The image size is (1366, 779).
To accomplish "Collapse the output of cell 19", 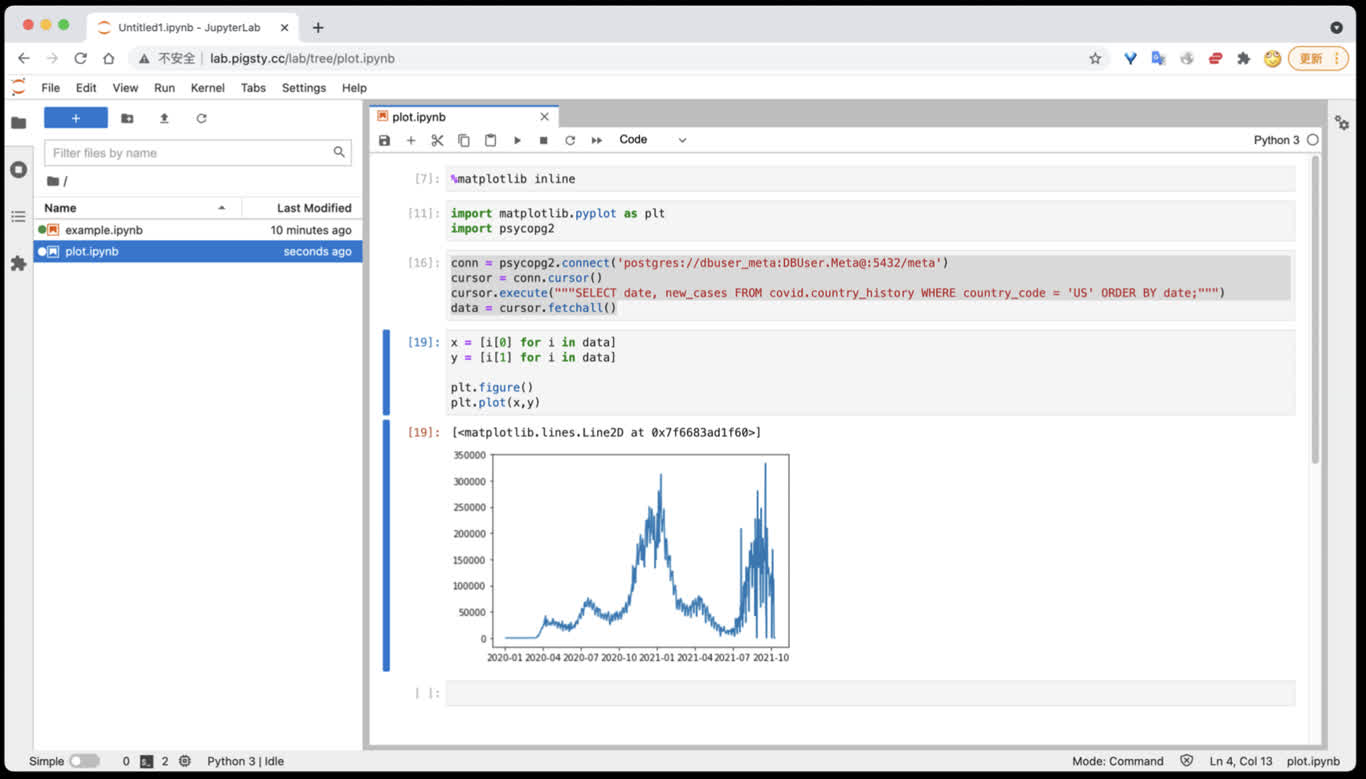I will coord(386,545).
